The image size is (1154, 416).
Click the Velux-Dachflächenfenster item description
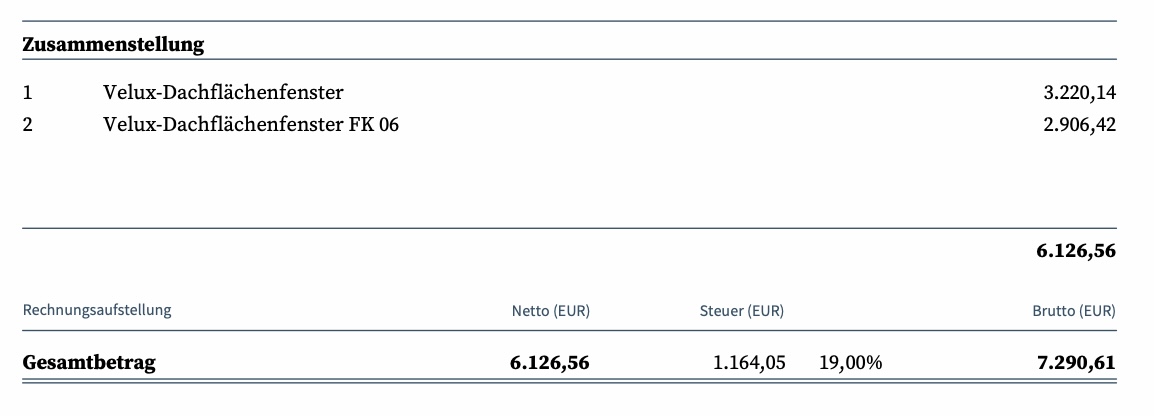click(x=223, y=93)
